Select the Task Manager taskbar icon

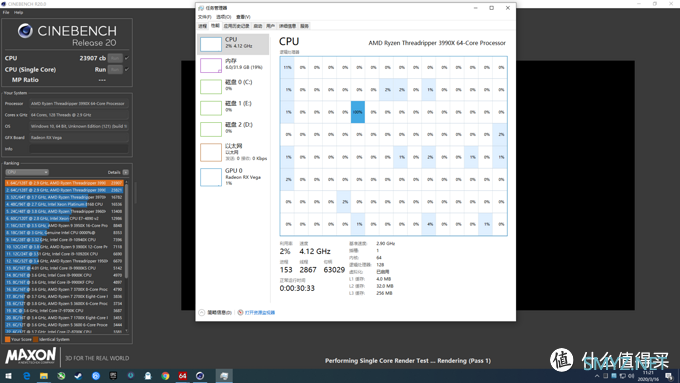224,376
